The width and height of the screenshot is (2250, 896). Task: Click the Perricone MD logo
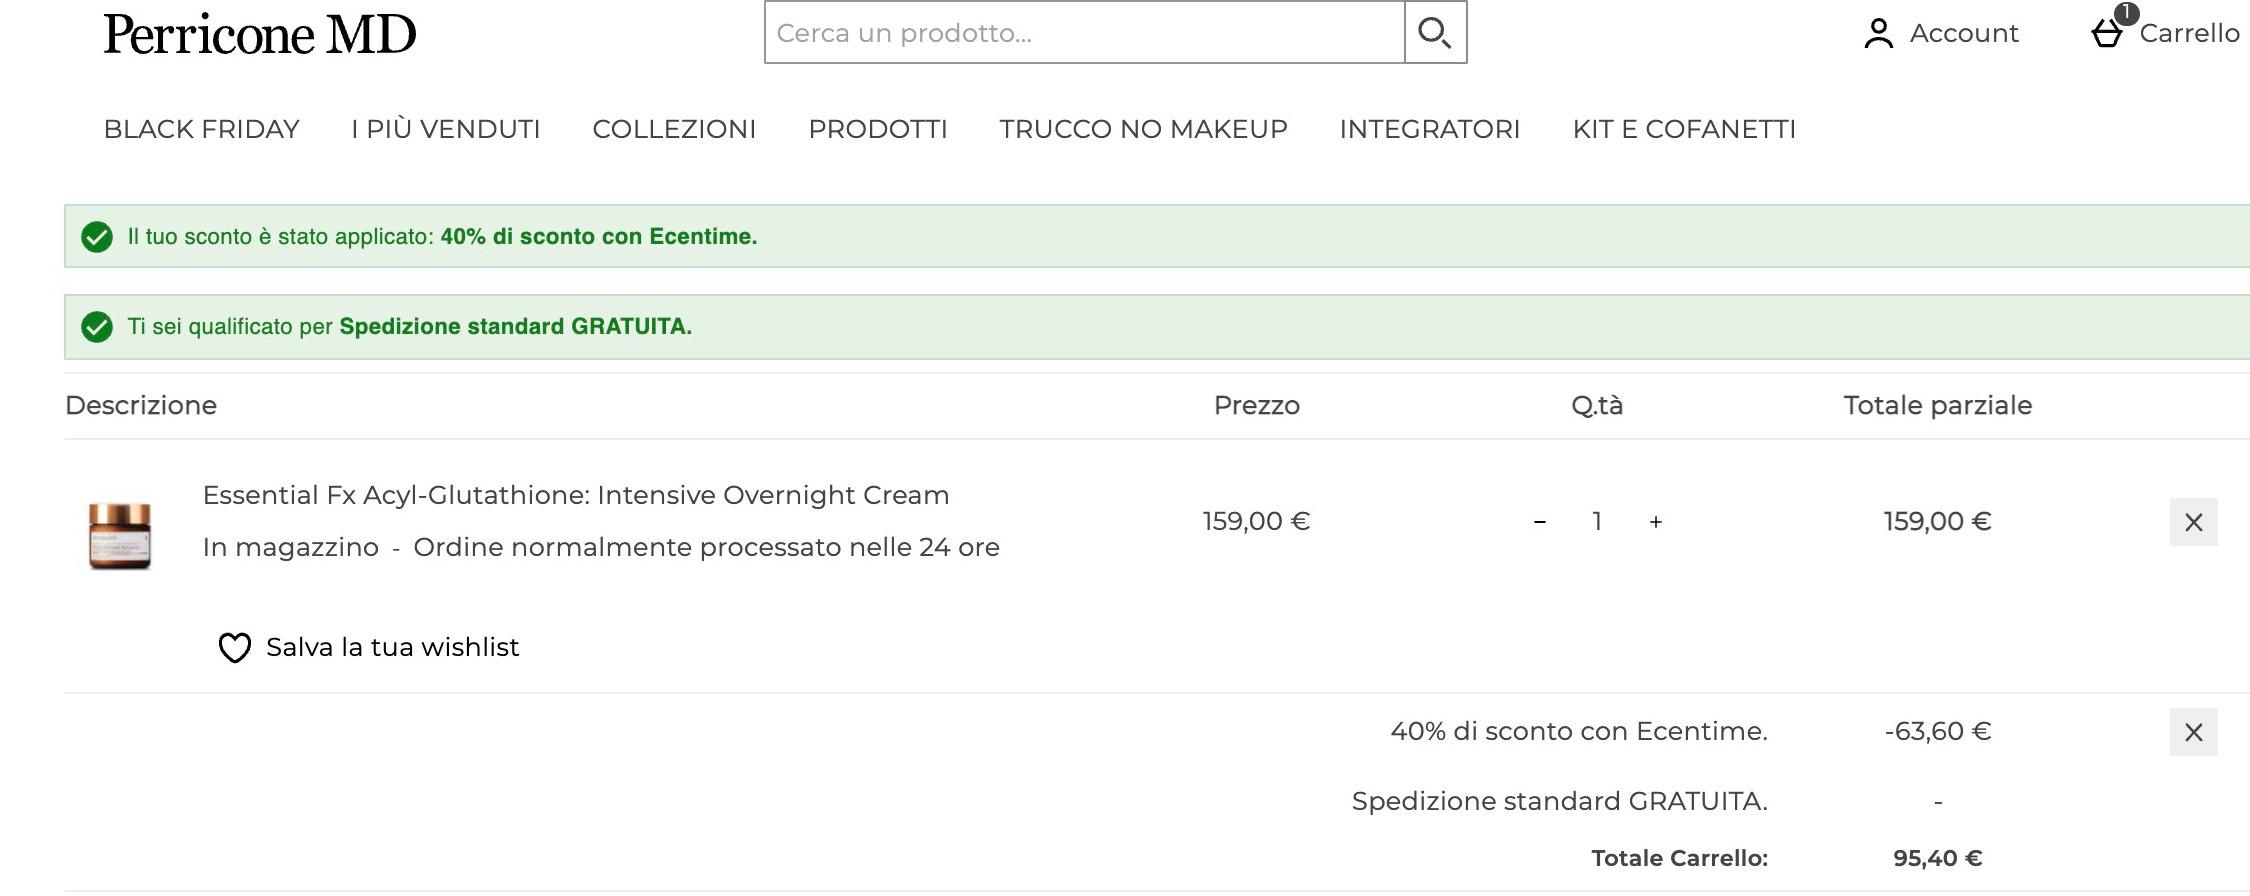click(260, 34)
